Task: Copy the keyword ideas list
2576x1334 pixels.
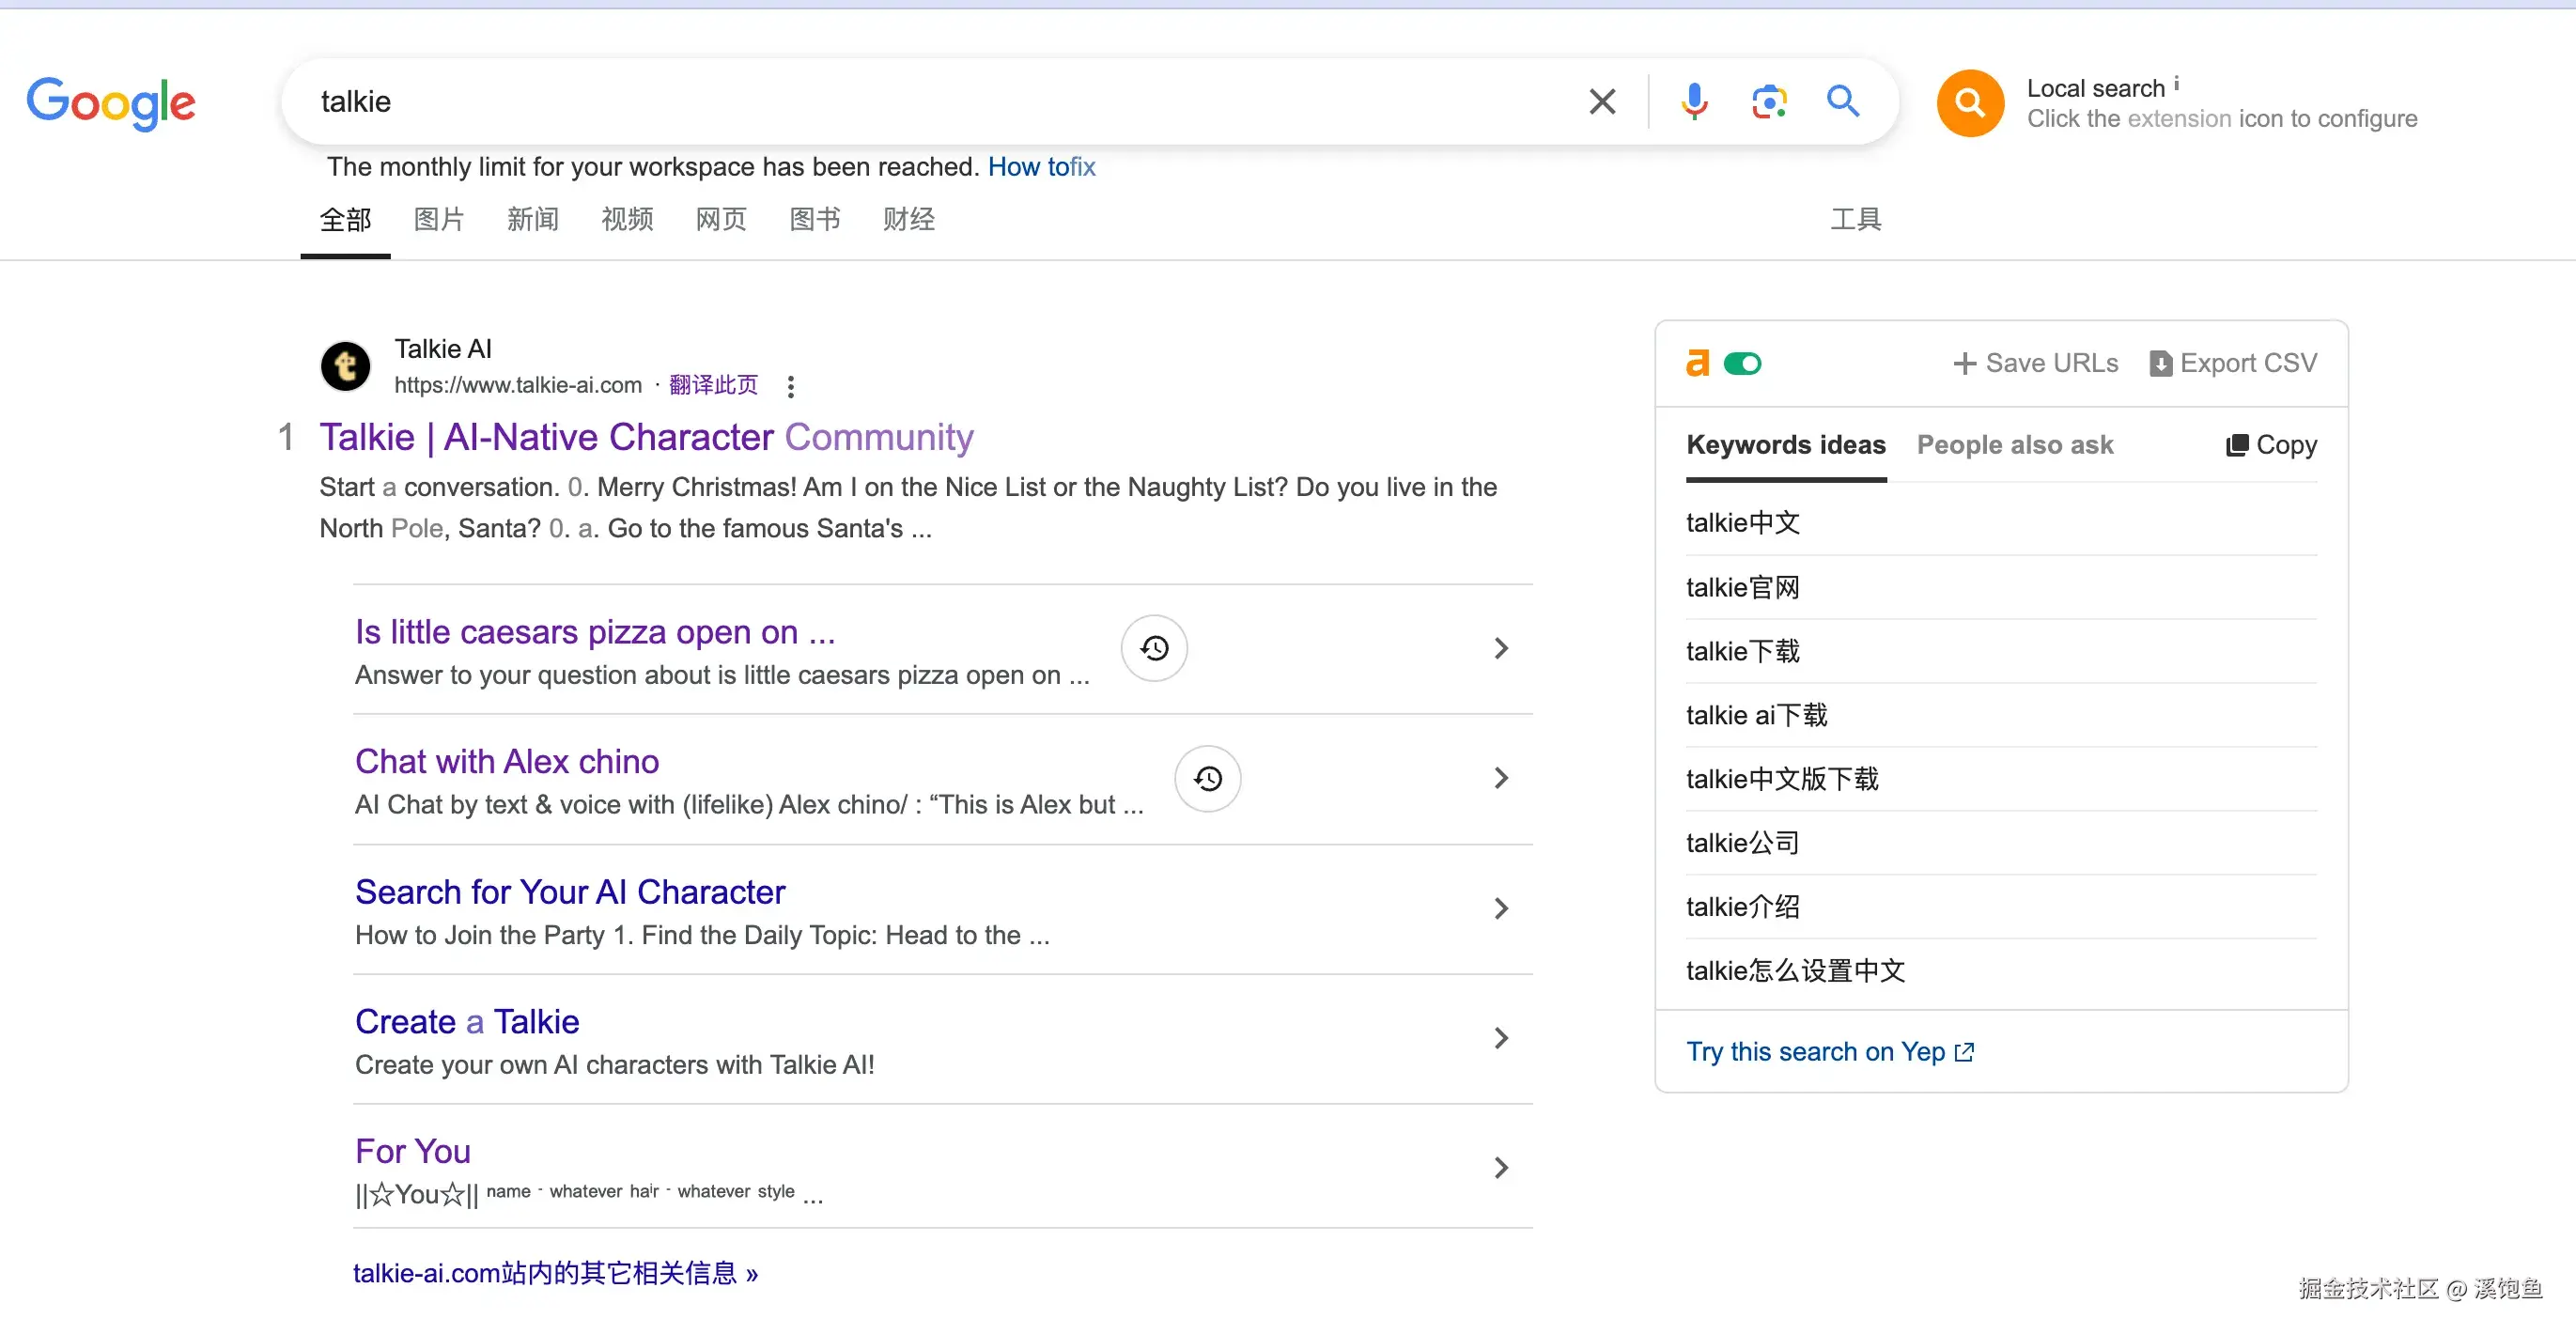Action: [2271, 445]
